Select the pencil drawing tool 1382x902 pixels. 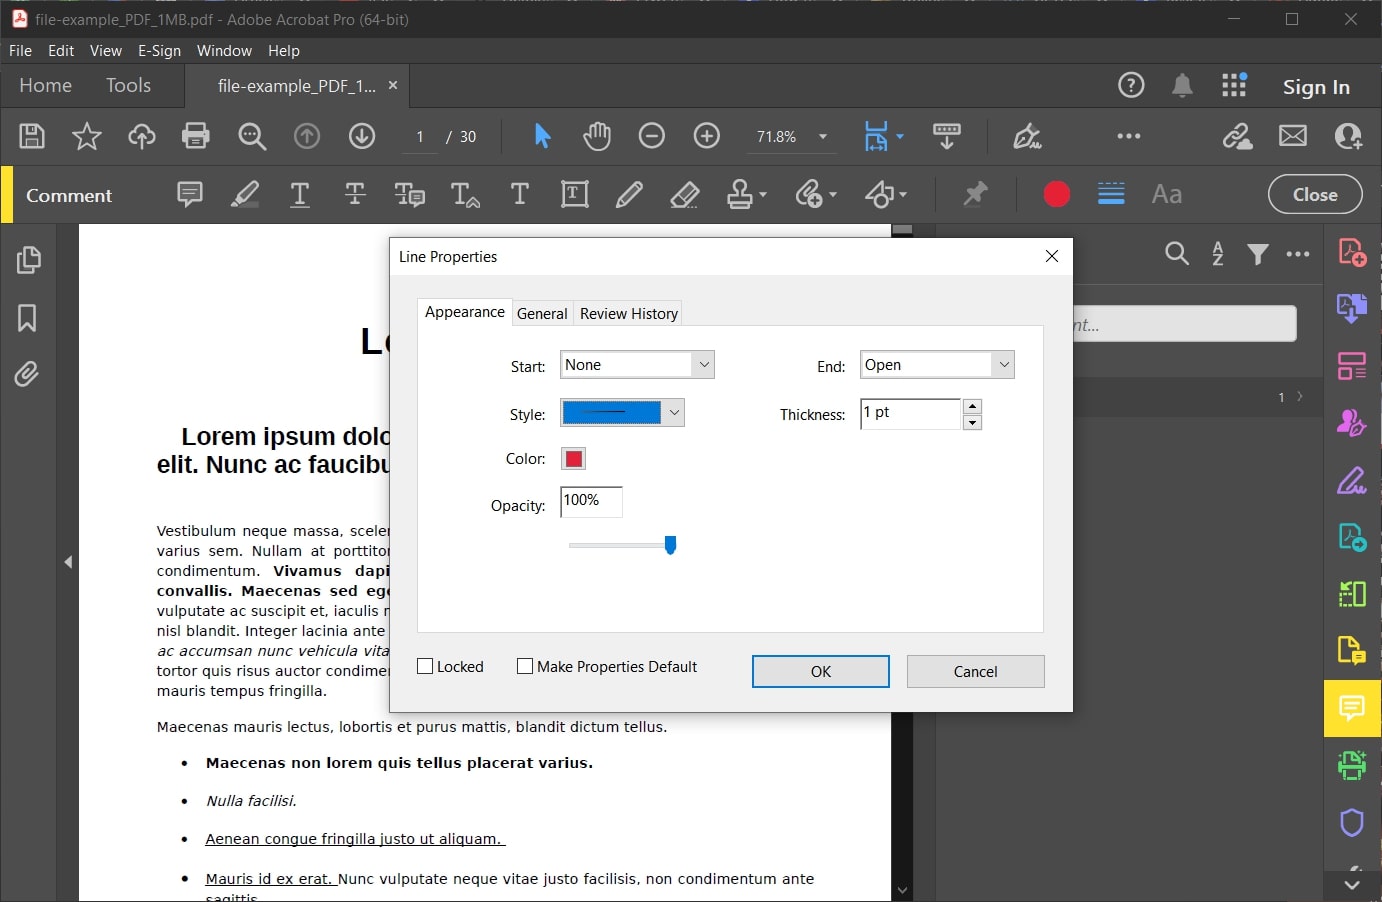coord(629,194)
